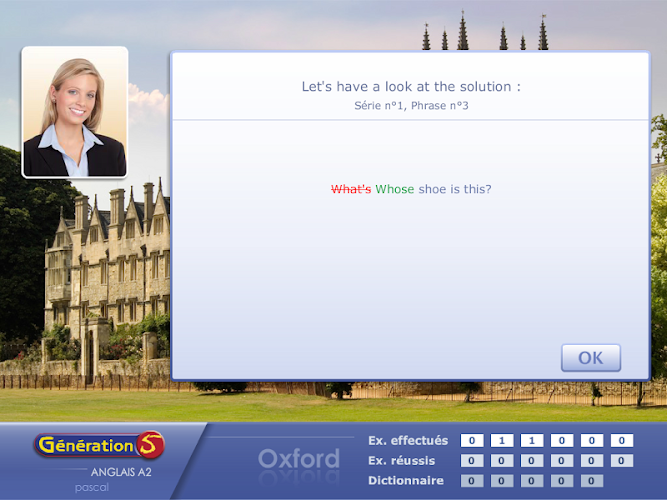Click the OK button
667x500 pixels.
591,358
